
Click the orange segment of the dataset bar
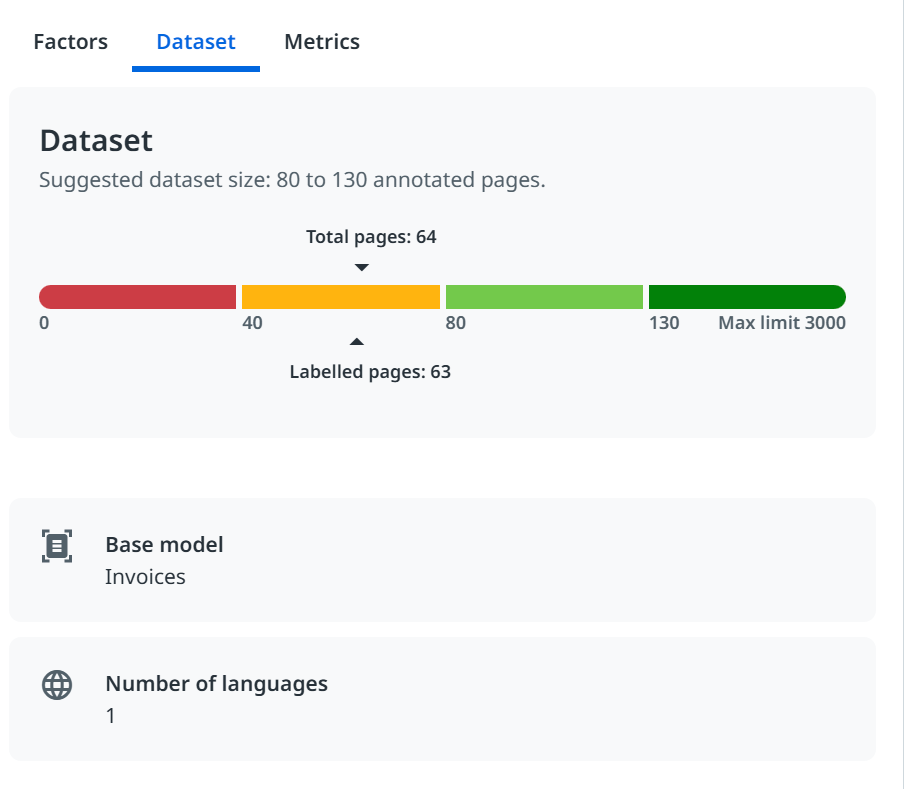tap(340, 297)
